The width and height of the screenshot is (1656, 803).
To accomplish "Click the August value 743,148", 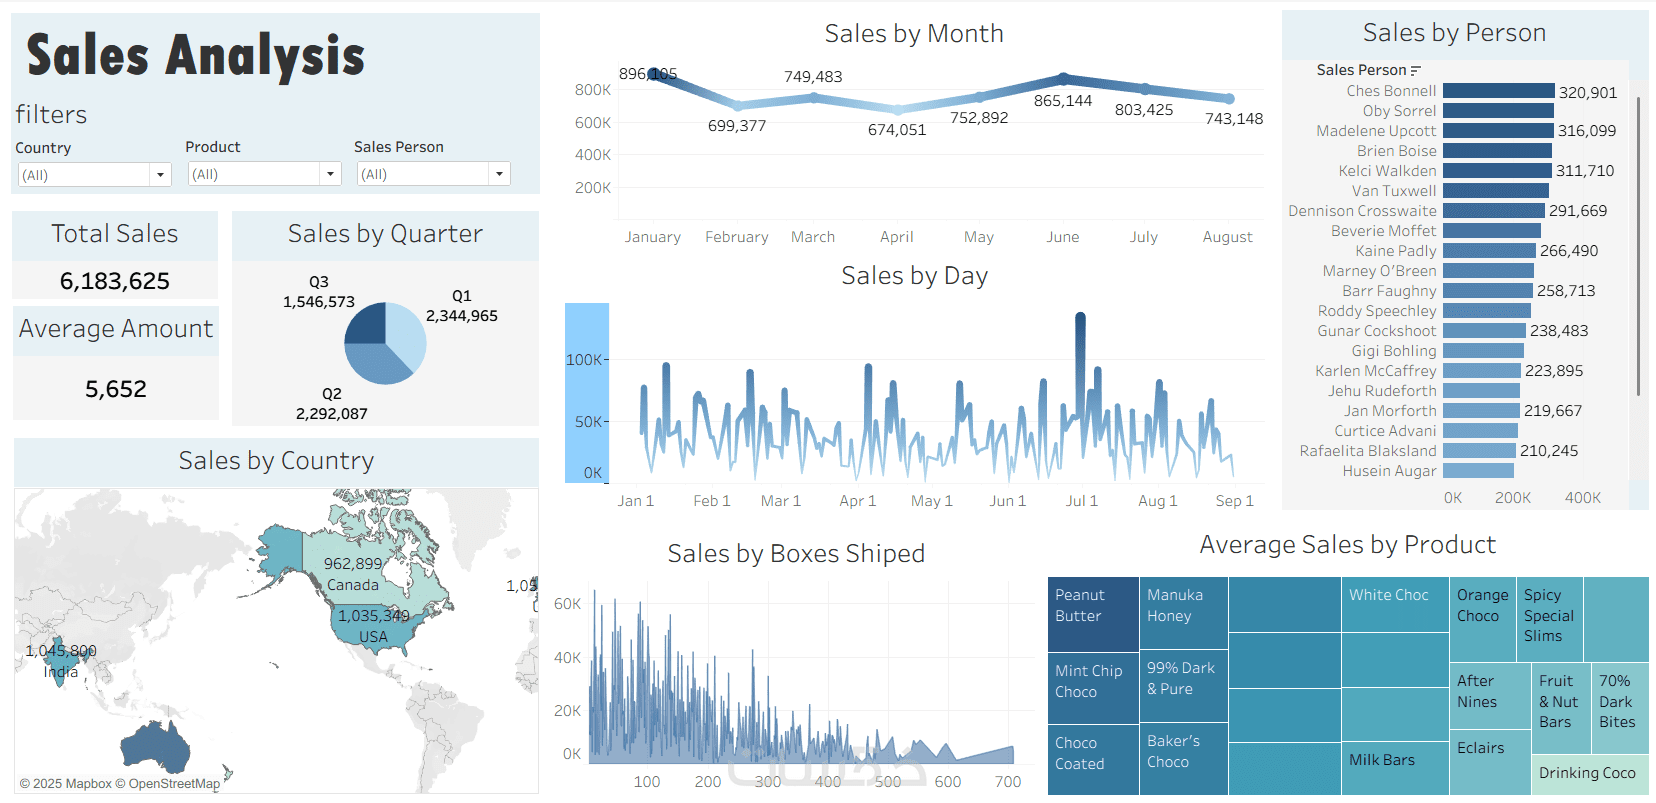I will click(x=1234, y=119).
